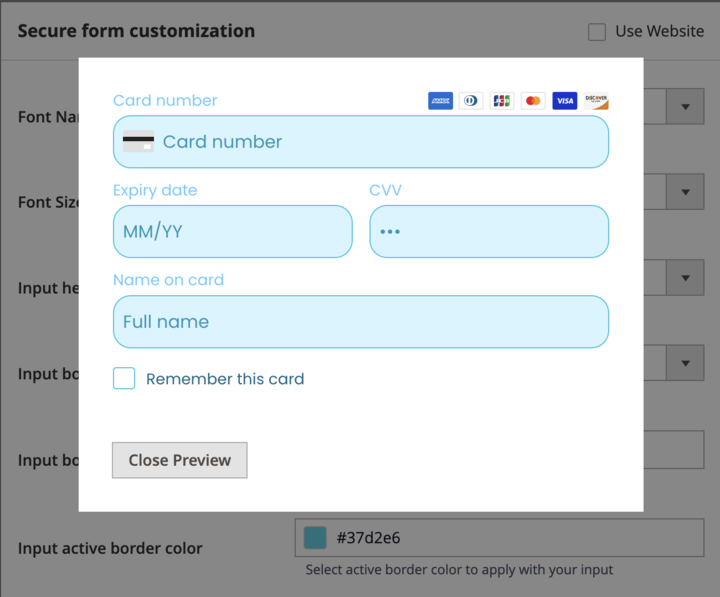720x597 pixels.
Task: Click the Diners Club card icon
Action: tap(471, 101)
